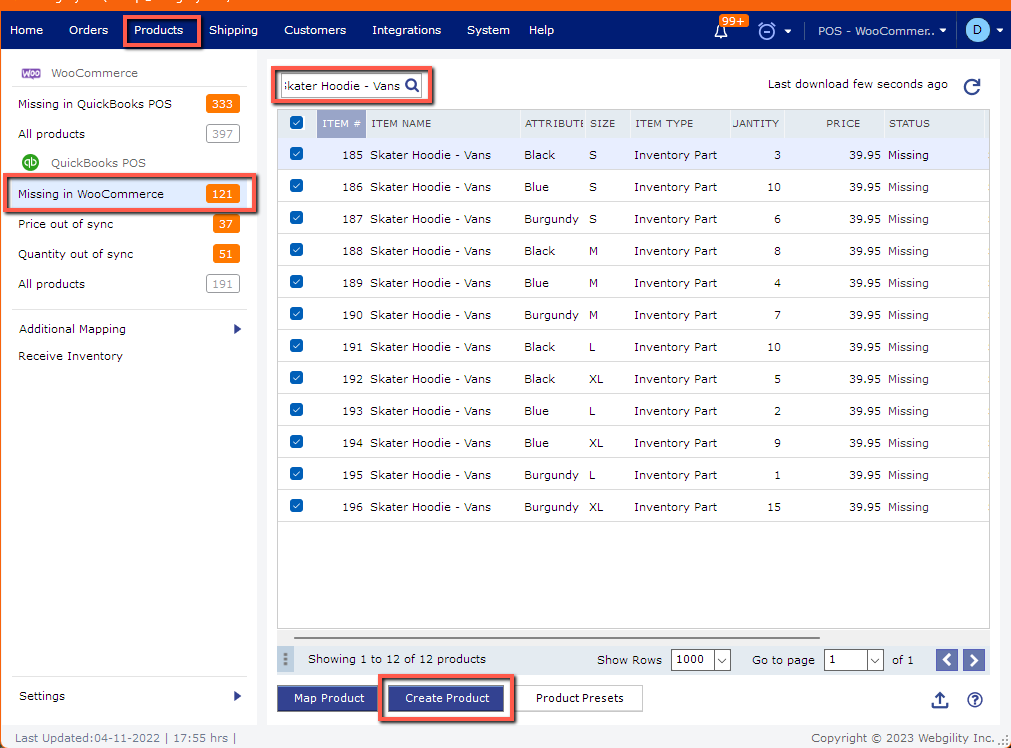Click the alarm clock scheduler icon
Screen dimensions: 1011x748
click(x=767, y=31)
